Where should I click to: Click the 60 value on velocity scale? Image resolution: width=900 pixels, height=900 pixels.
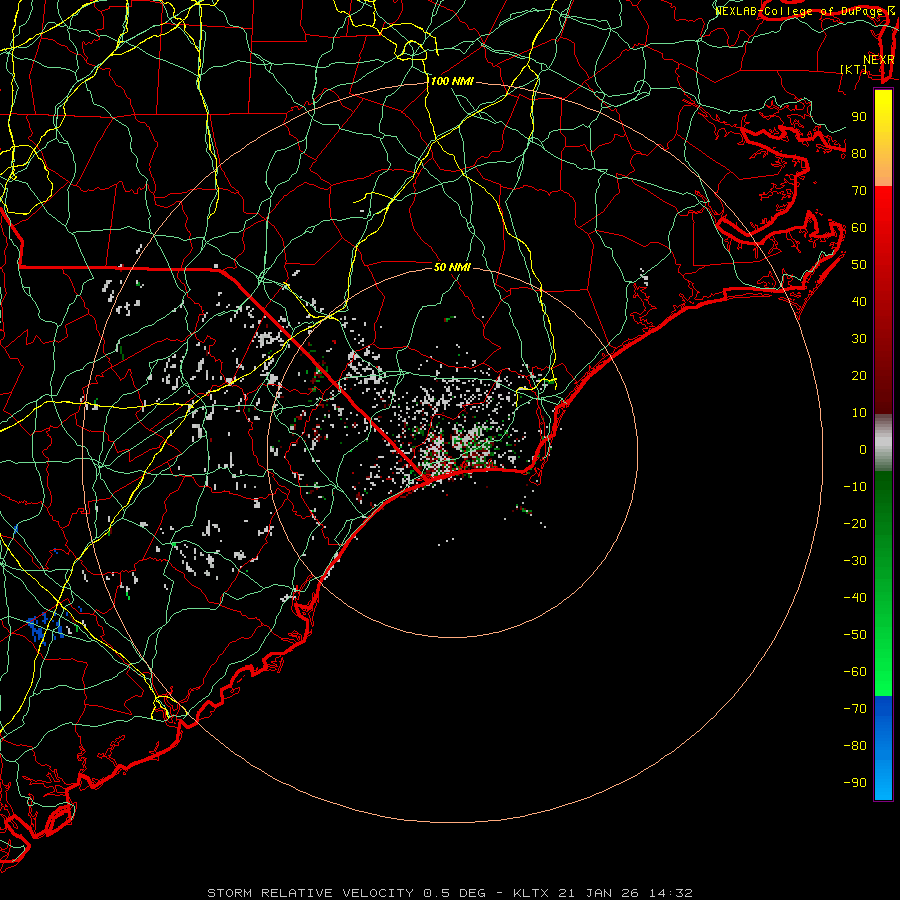click(x=859, y=227)
